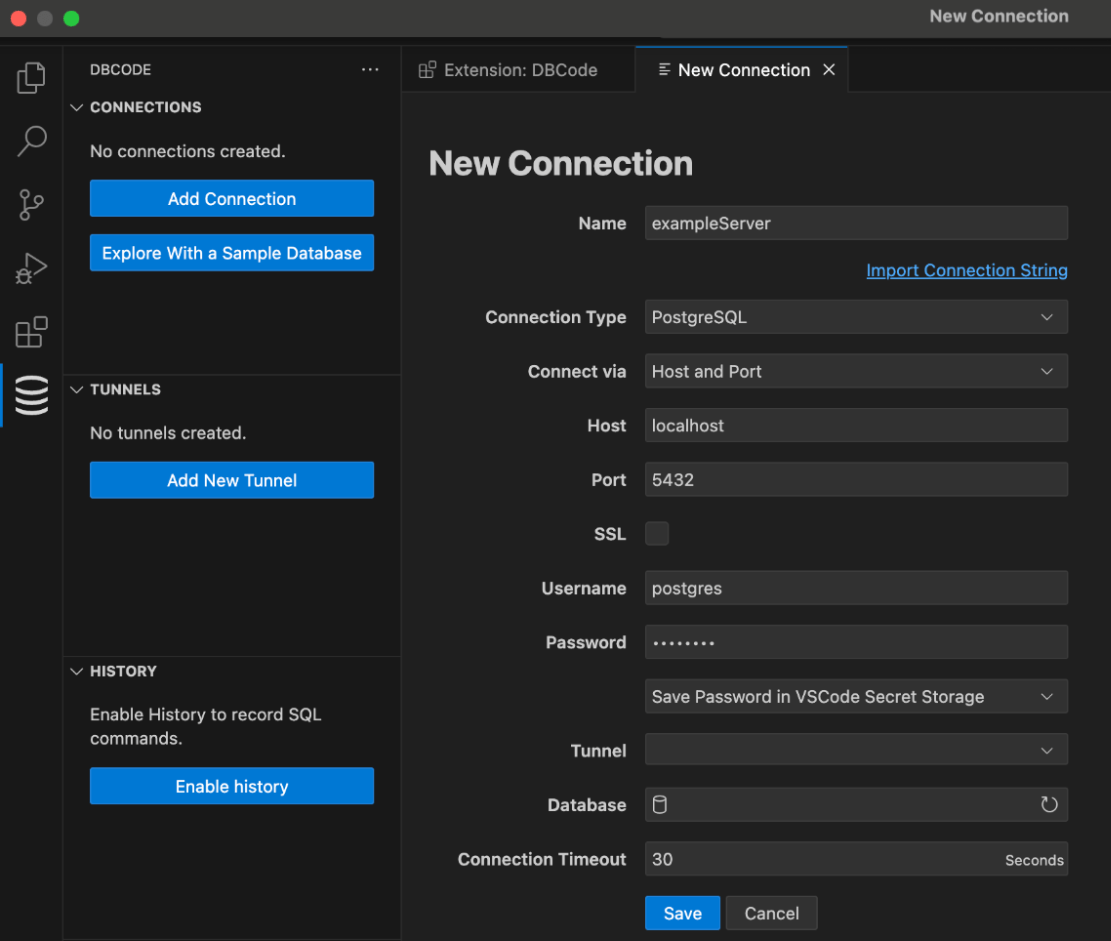Click the Import Connection String link
This screenshot has width=1111, height=941.
[x=966, y=270]
